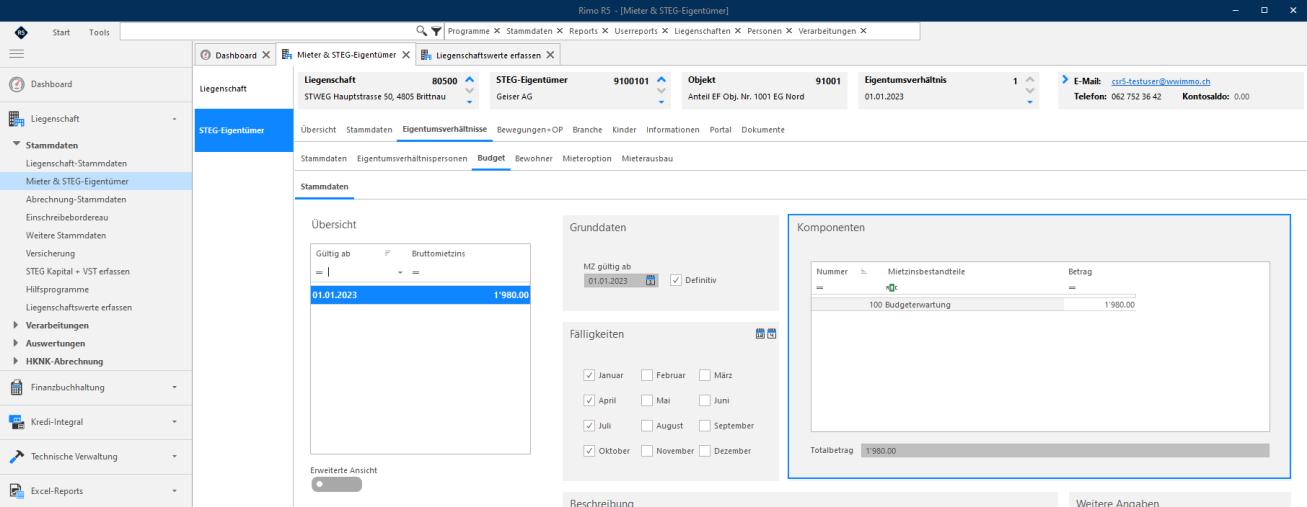The image size is (1307, 507).
Task: Click the Finanzbuchhaltung calculator icon
Action: [x=16, y=387]
